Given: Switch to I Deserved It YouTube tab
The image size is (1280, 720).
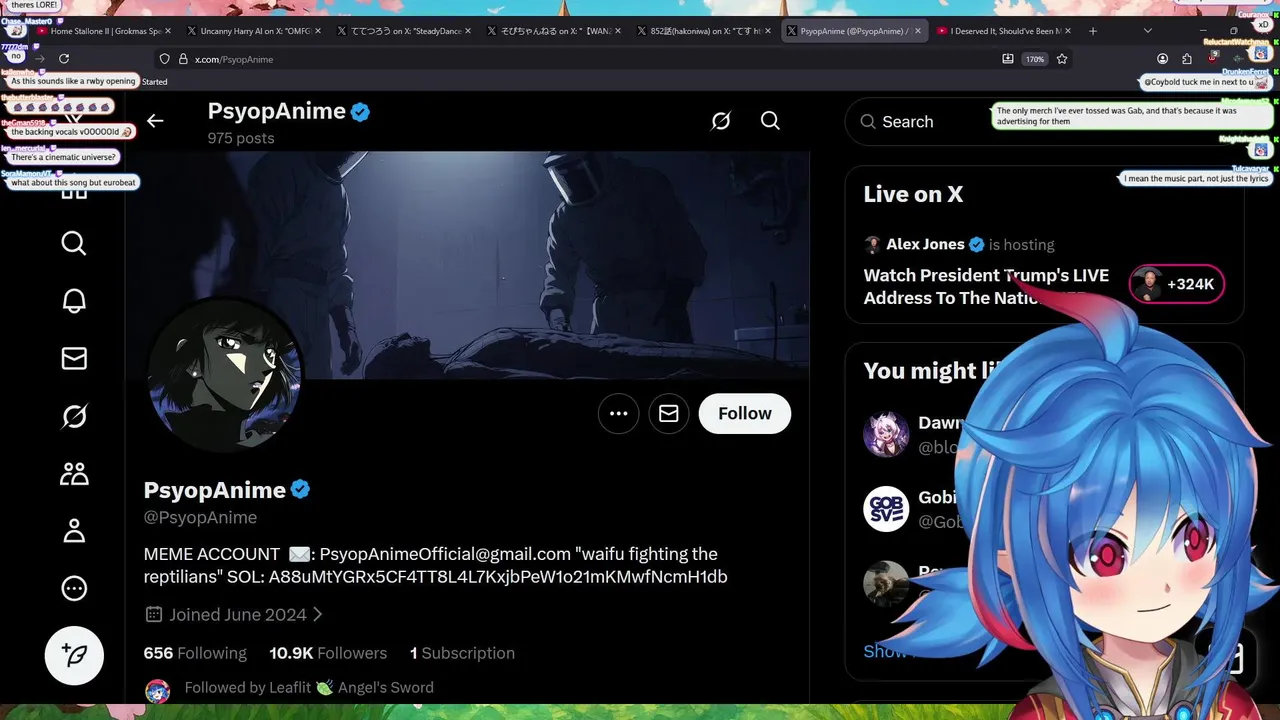Looking at the screenshot, I should click(x=1002, y=31).
